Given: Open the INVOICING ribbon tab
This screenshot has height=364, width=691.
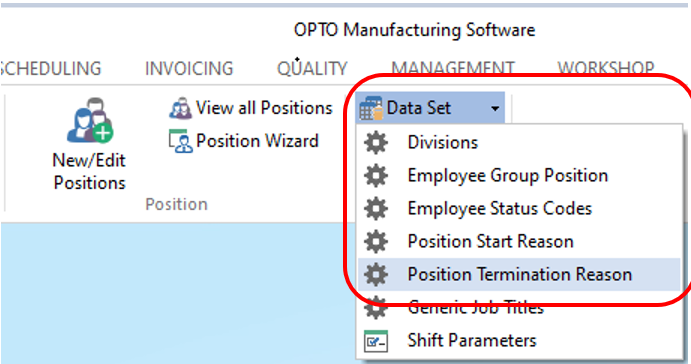Looking at the screenshot, I should [x=189, y=69].
